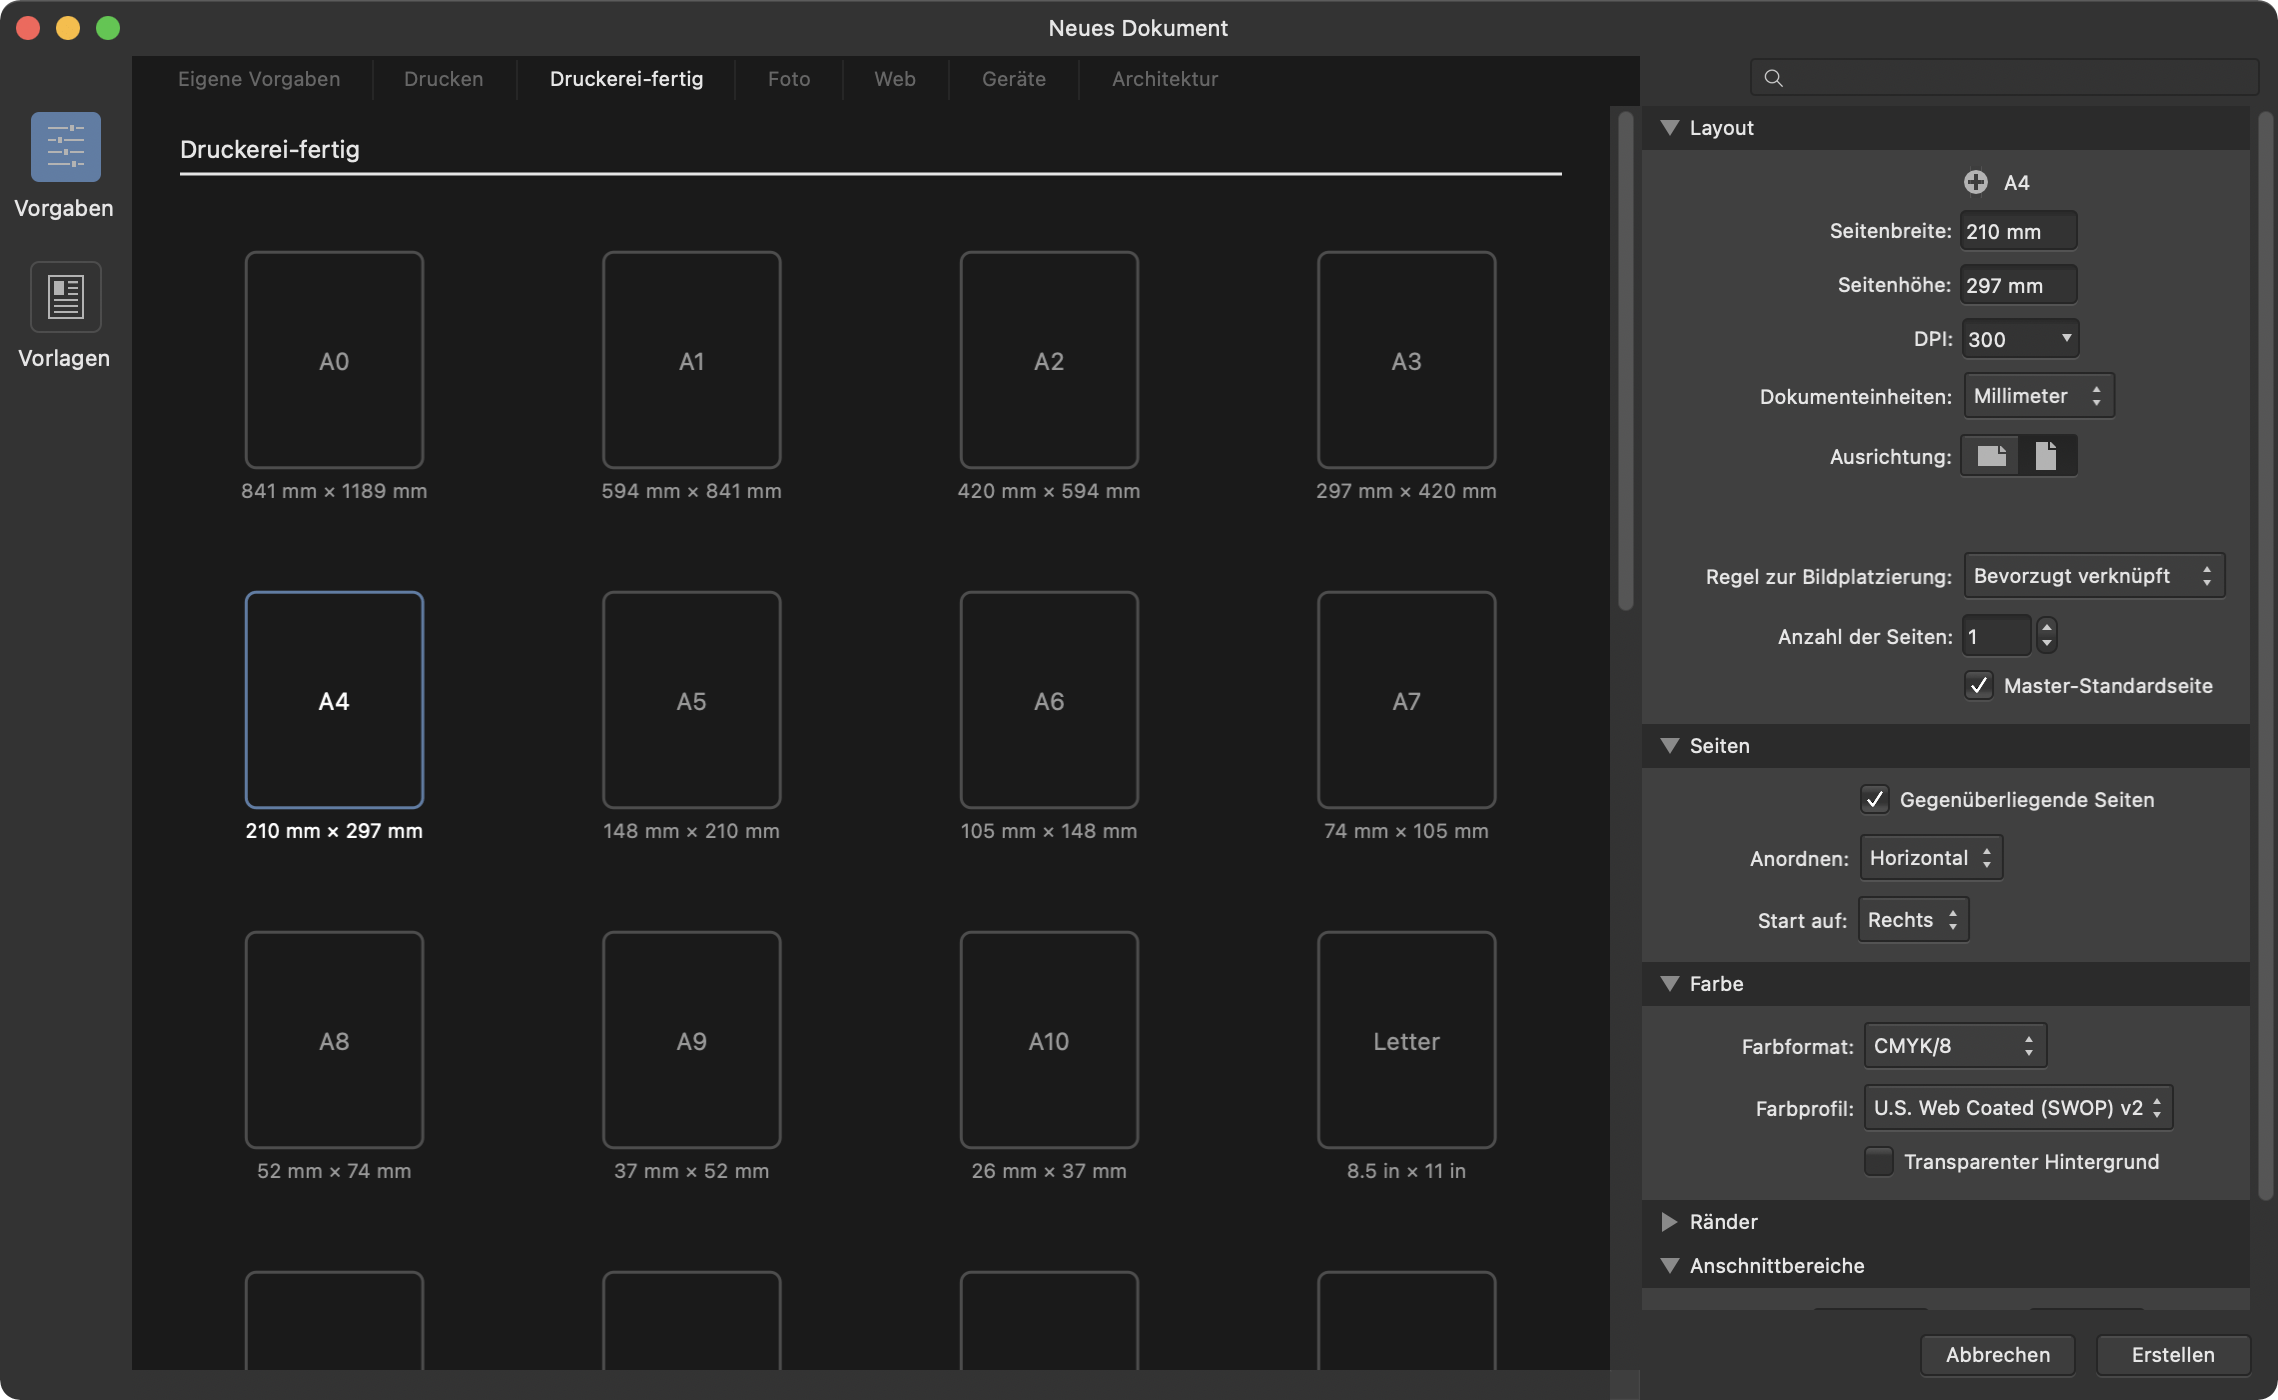Collapse the Layout section
The width and height of the screenshot is (2278, 1400).
1669,128
